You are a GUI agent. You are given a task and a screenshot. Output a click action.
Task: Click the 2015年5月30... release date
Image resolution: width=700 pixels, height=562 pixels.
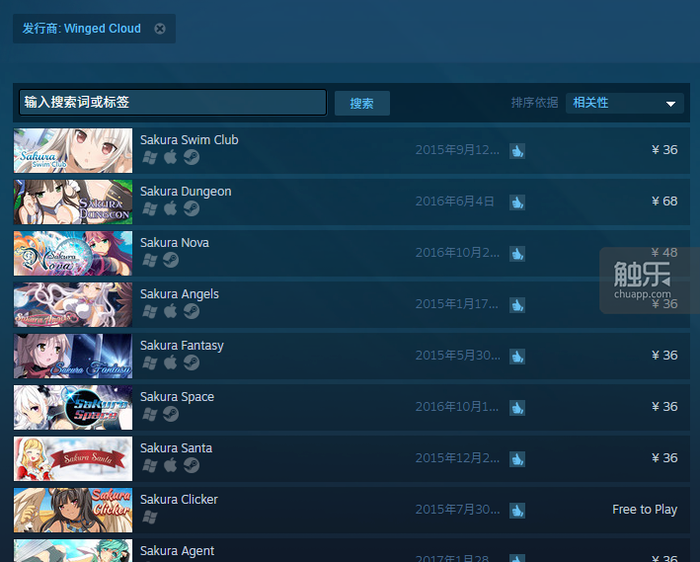click(458, 355)
